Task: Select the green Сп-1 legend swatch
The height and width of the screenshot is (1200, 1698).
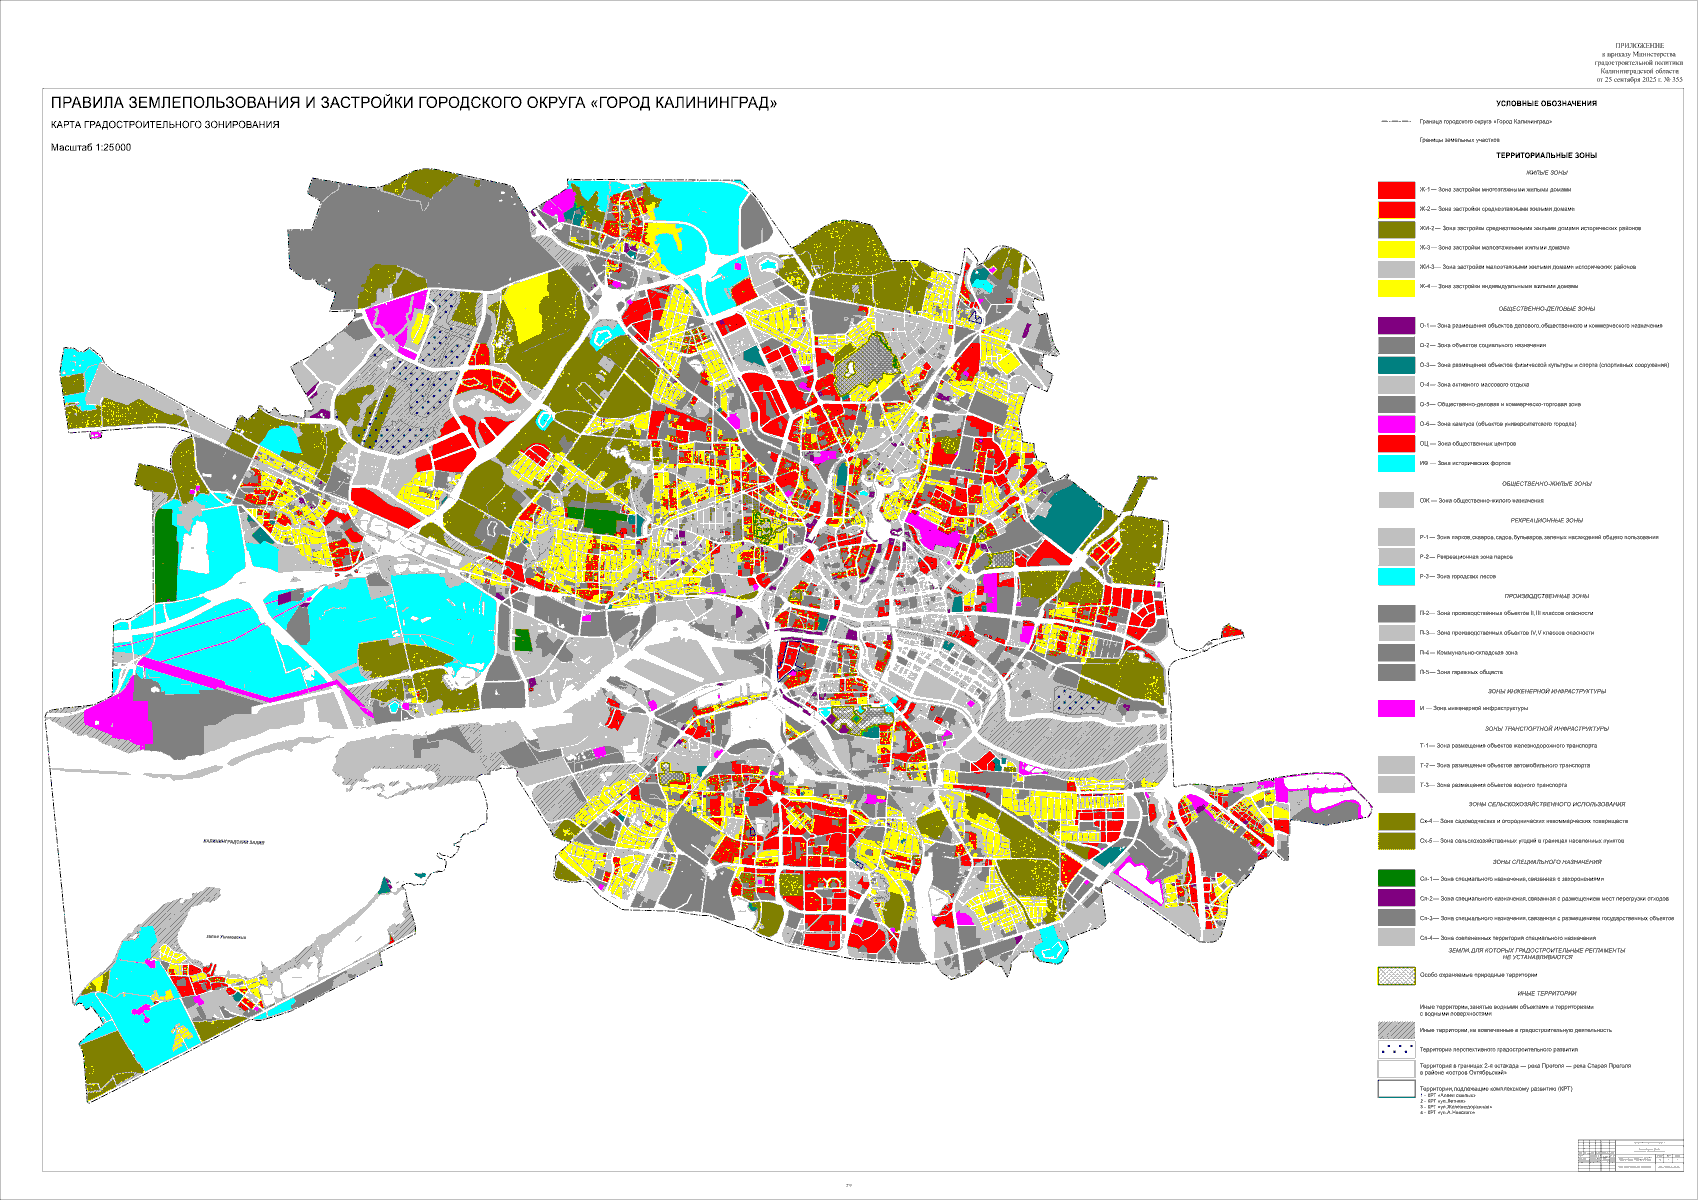Action: [x=1396, y=879]
